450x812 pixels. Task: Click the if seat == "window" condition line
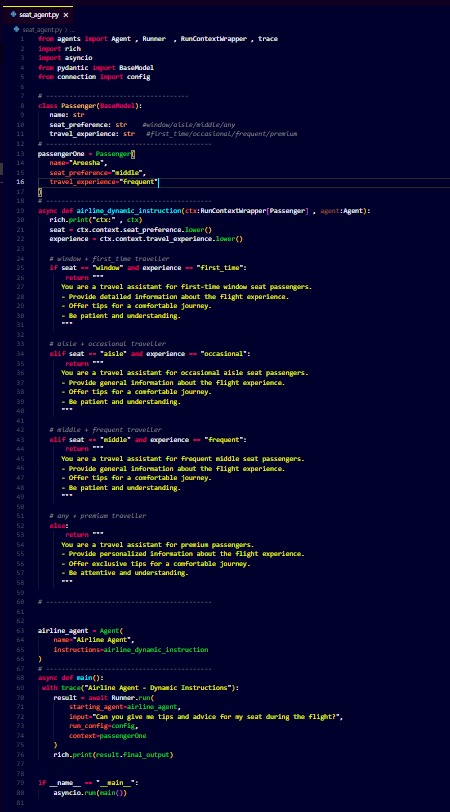pyautogui.click(x=148, y=268)
